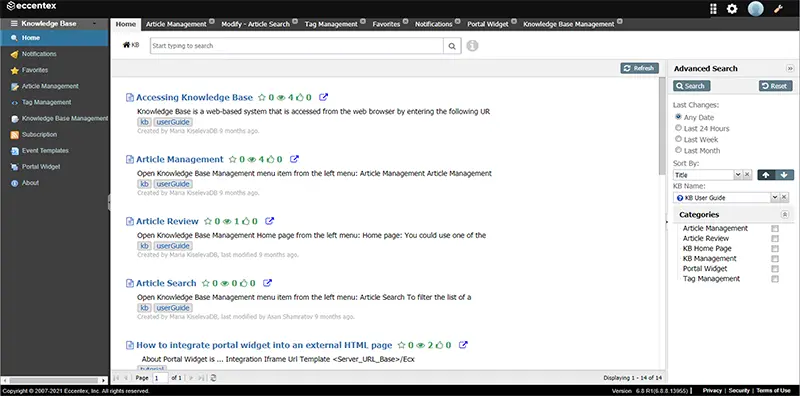
Task: Check Article Review category
Action: [775, 239]
